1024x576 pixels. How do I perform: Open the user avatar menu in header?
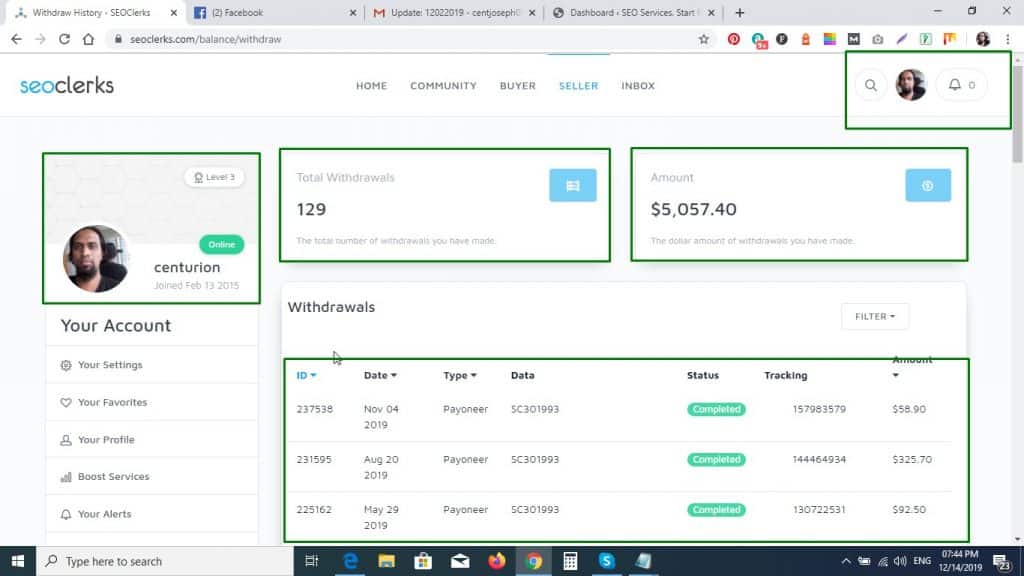point(910,85)
